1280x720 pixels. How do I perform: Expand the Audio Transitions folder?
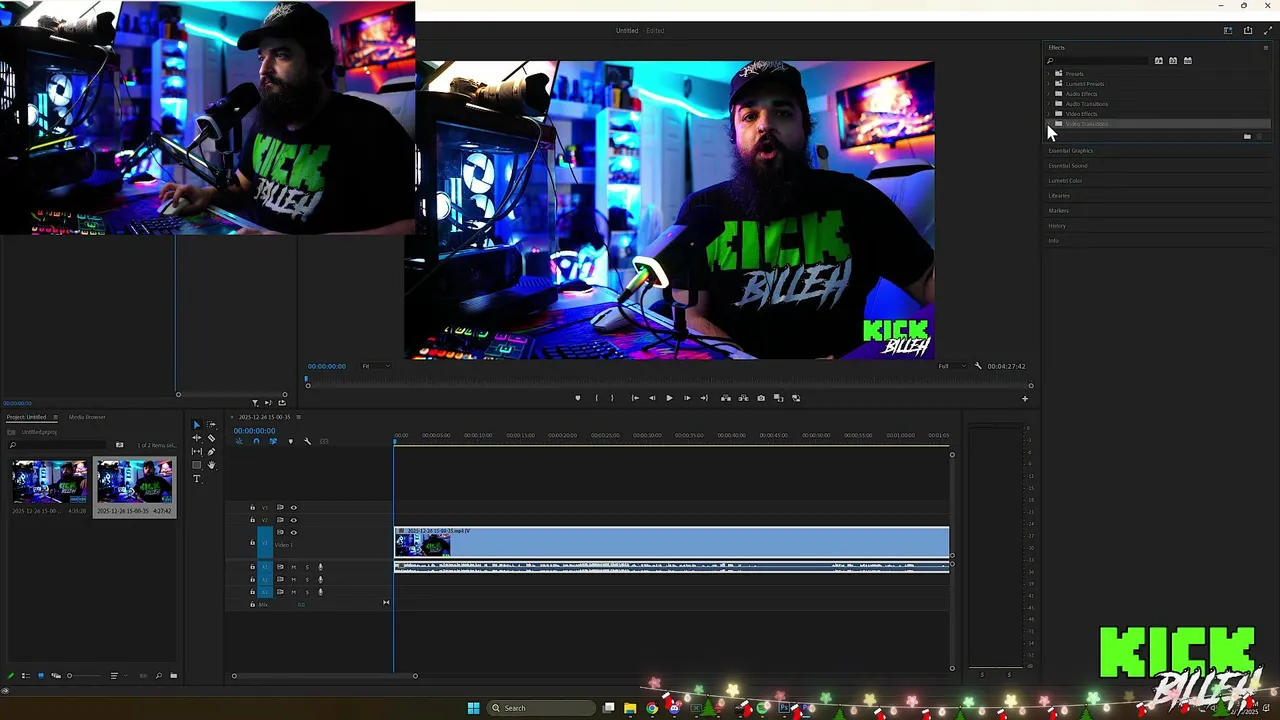click(1048, 104)
